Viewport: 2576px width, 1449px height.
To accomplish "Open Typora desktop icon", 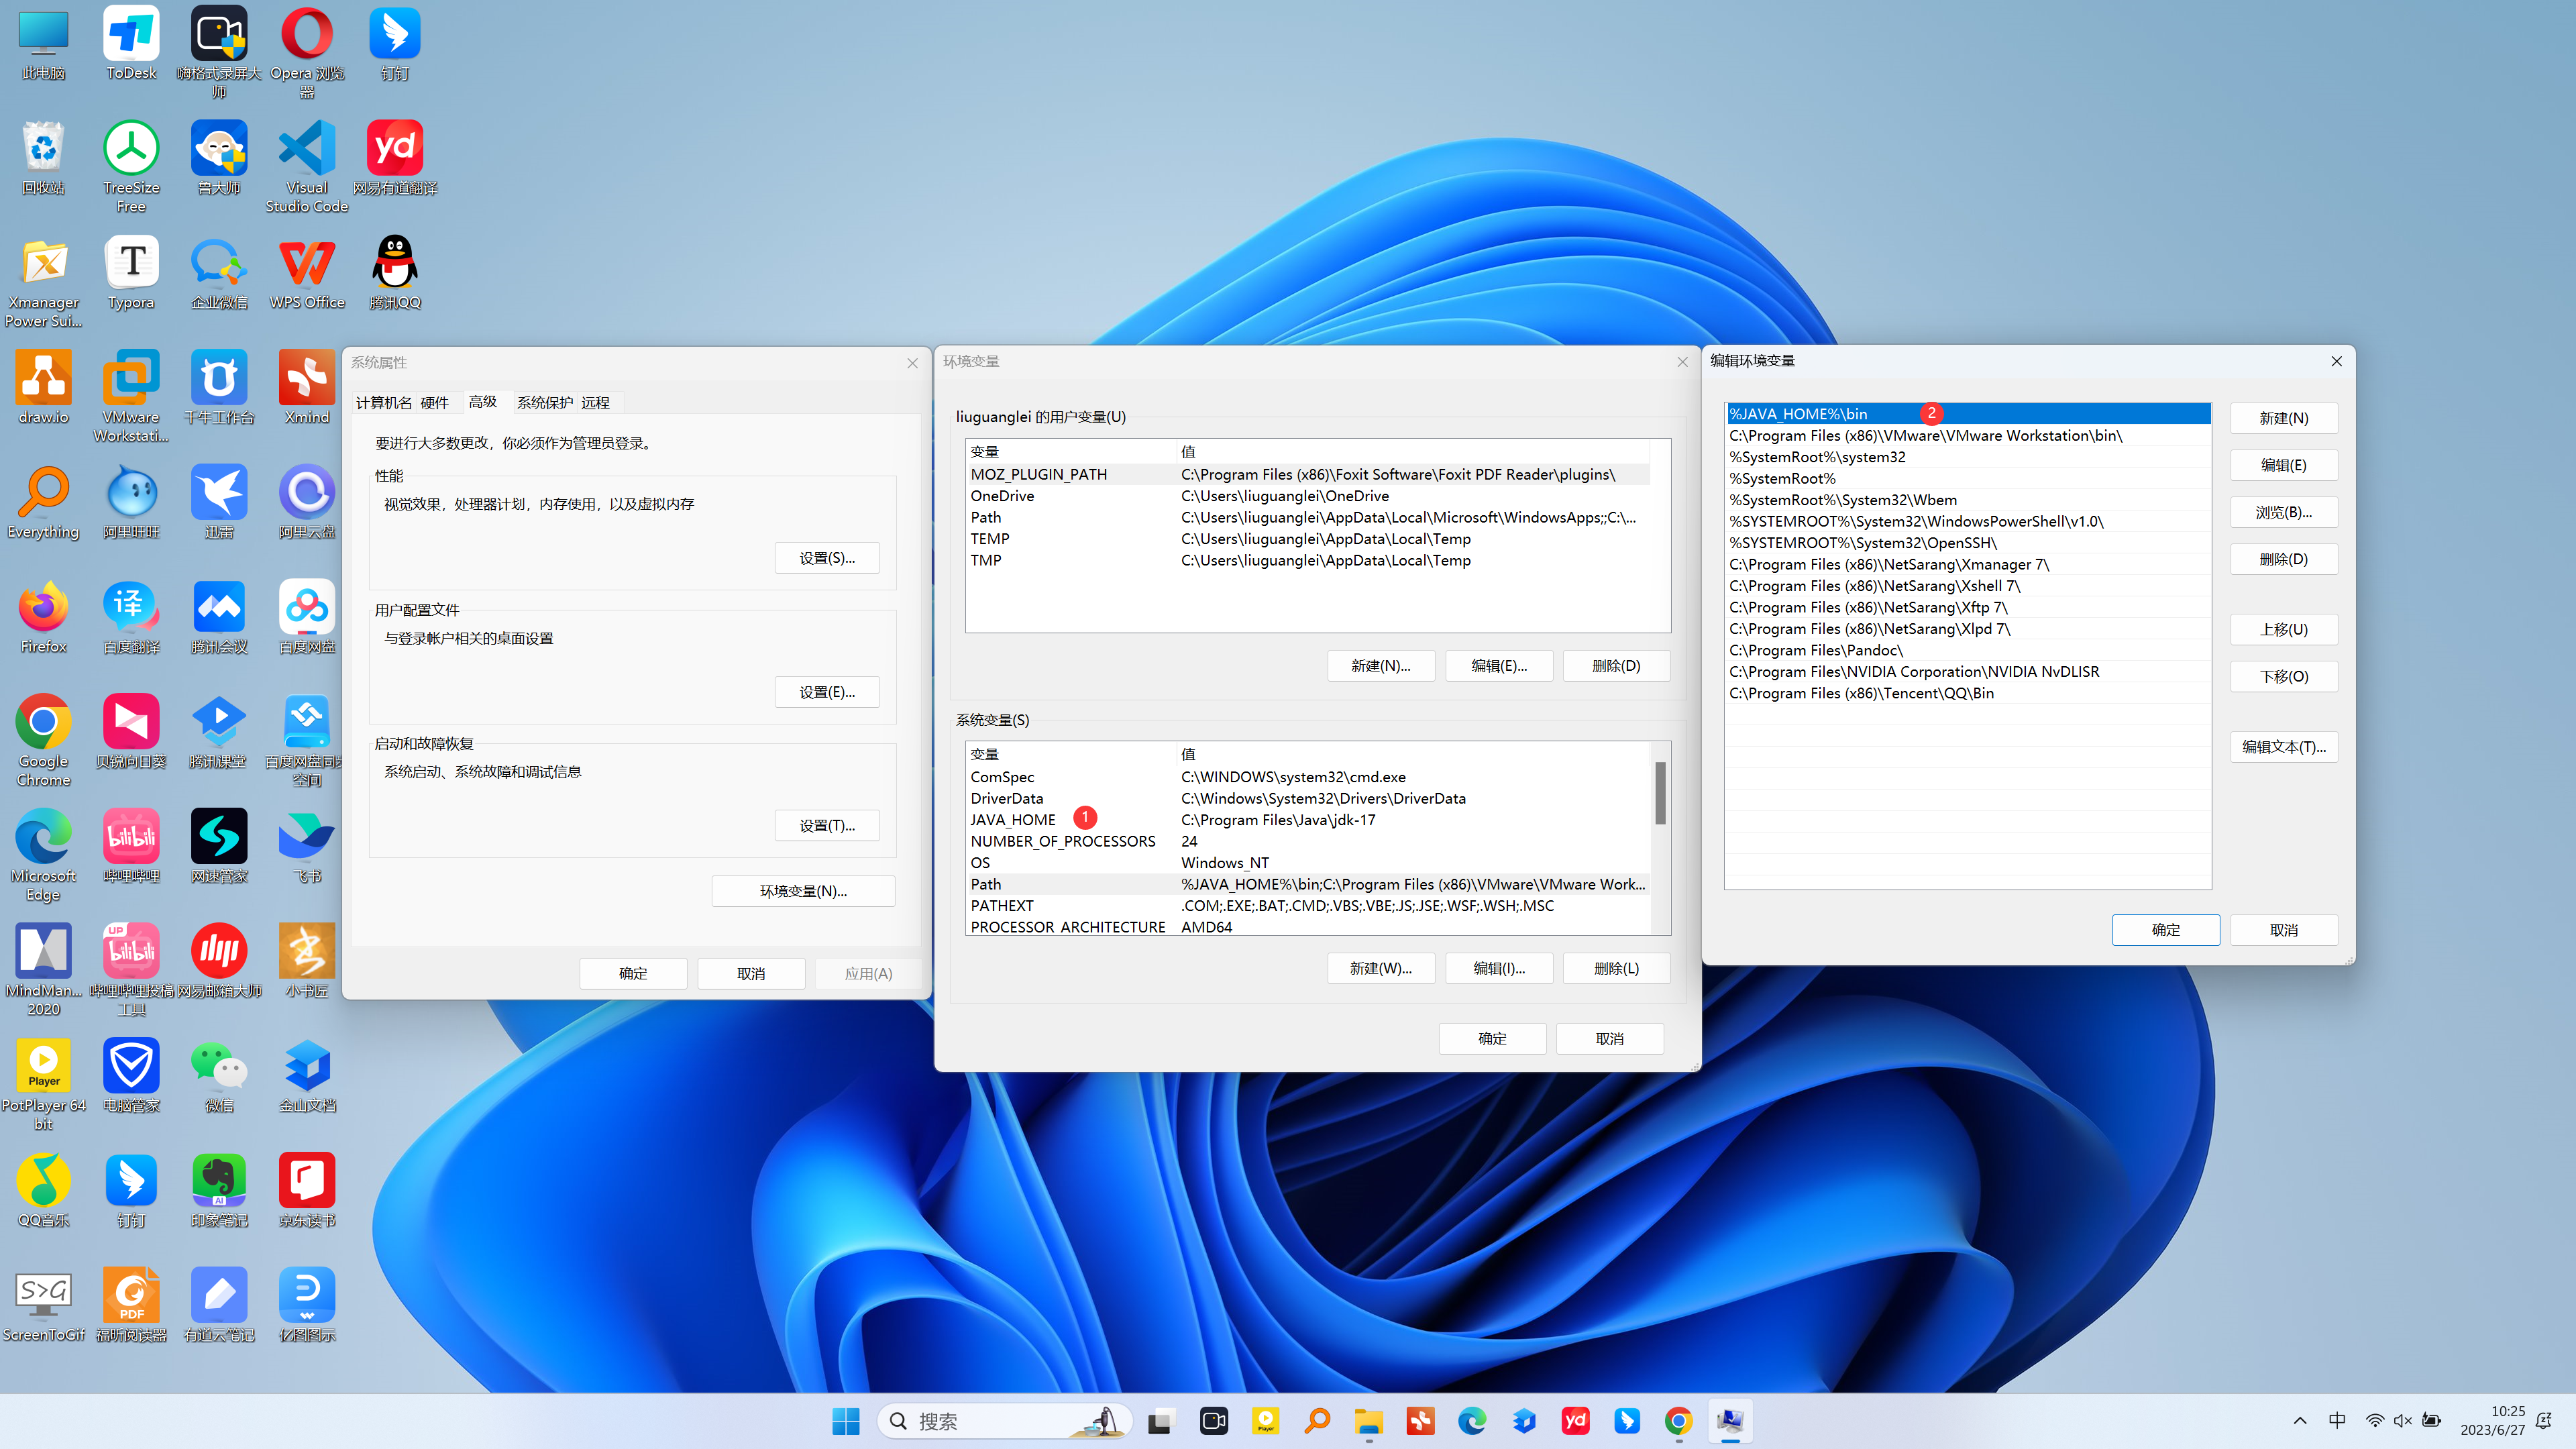I will 131,273.
